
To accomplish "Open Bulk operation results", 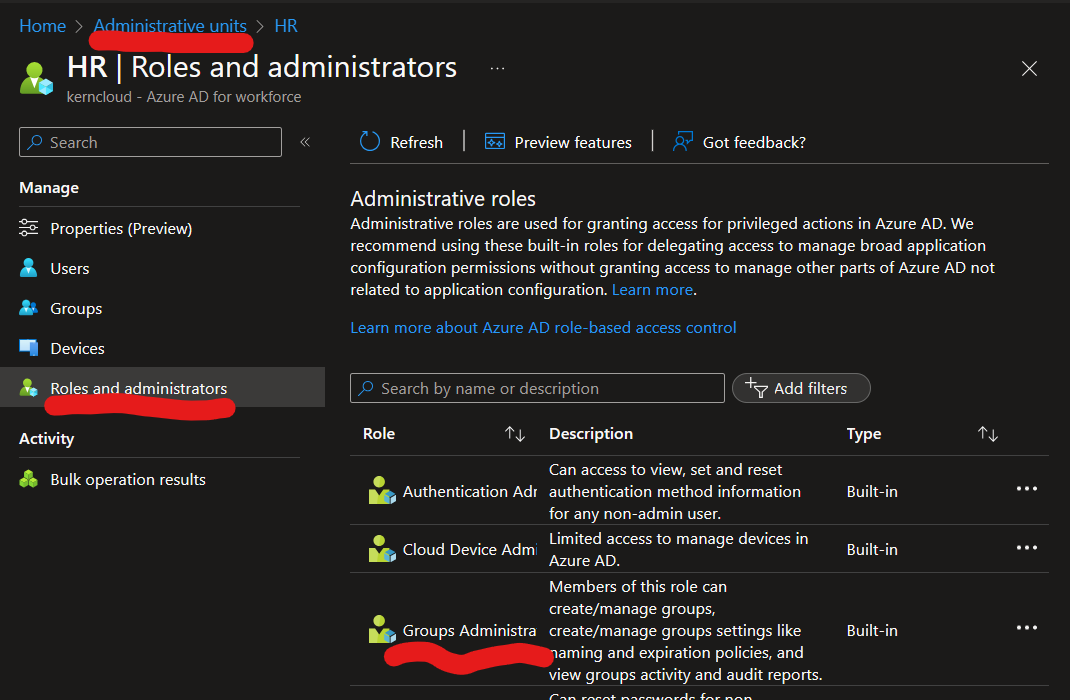I will (x=128, y=480).
